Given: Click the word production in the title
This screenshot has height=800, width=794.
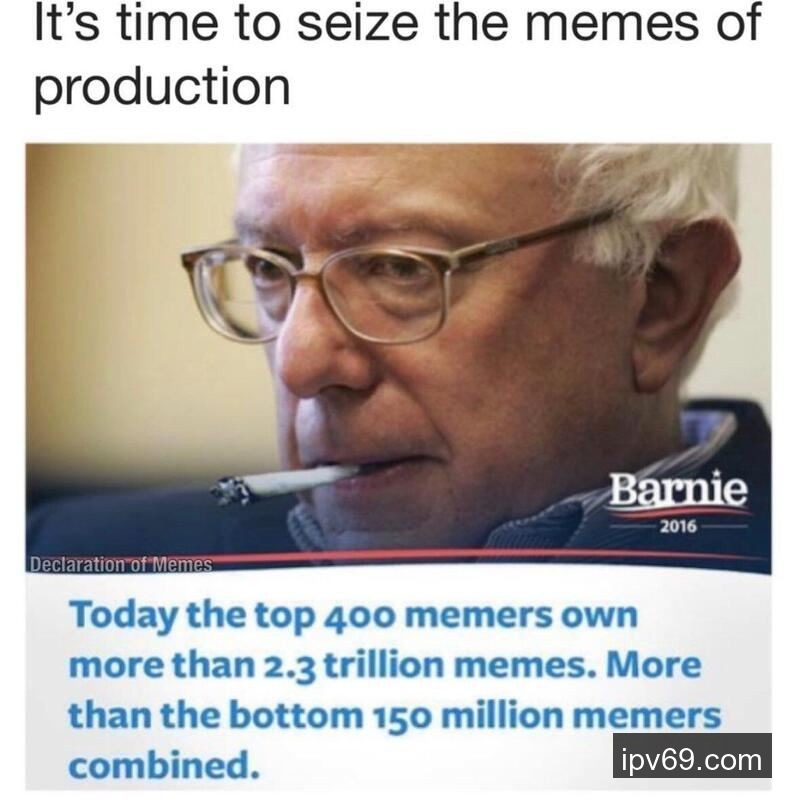Looking at the screenshot, I should (162, 86).
